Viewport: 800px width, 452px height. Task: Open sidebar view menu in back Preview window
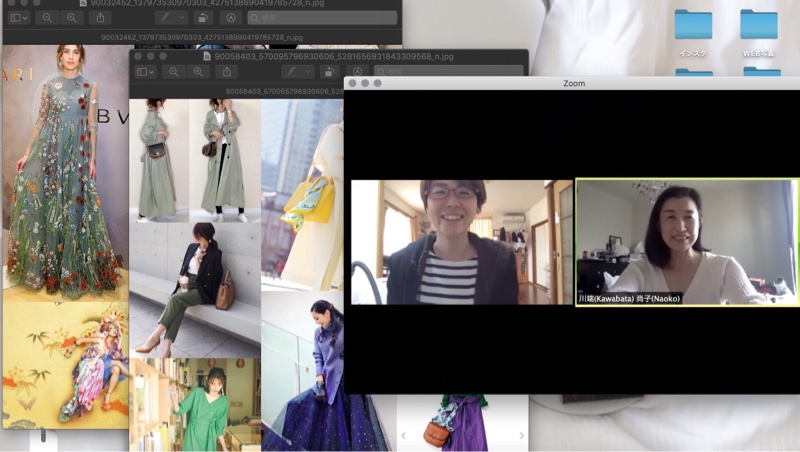coord(19,18)
